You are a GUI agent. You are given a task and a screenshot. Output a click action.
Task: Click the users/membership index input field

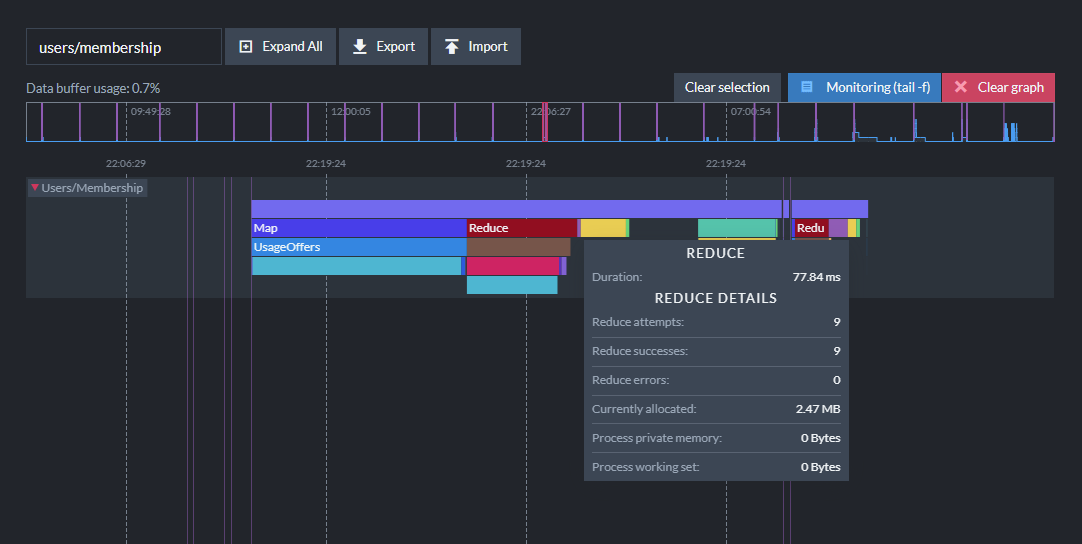pyautogui.click(x=124, y=46)
